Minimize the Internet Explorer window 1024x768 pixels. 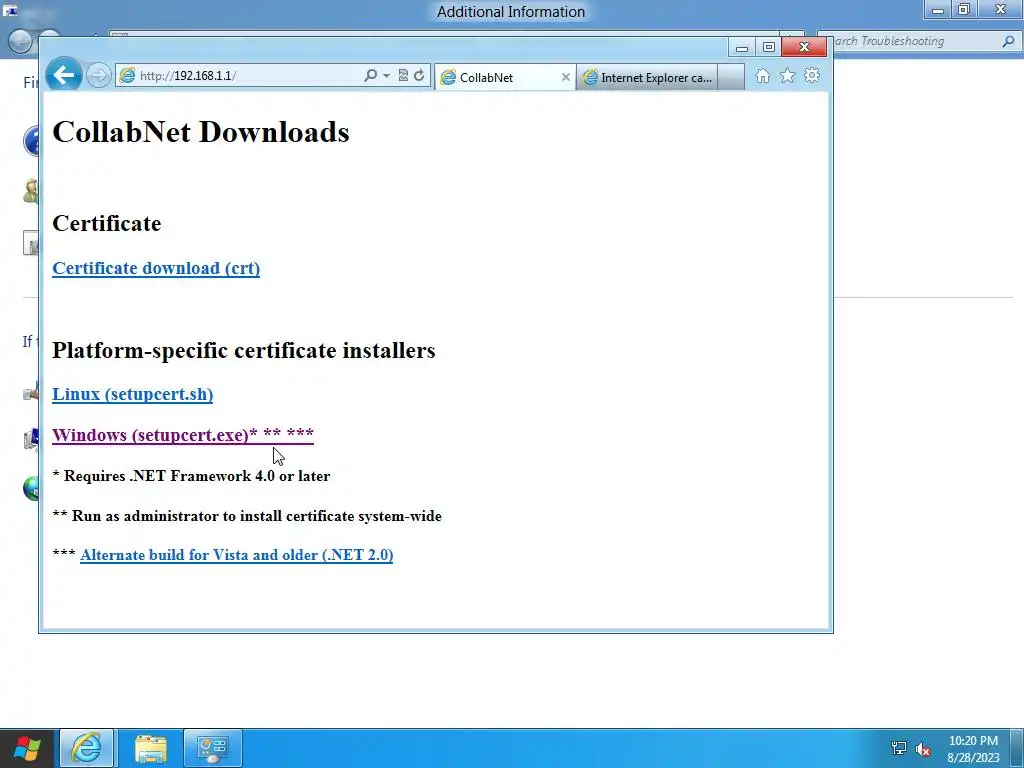[x=741, y=48]
